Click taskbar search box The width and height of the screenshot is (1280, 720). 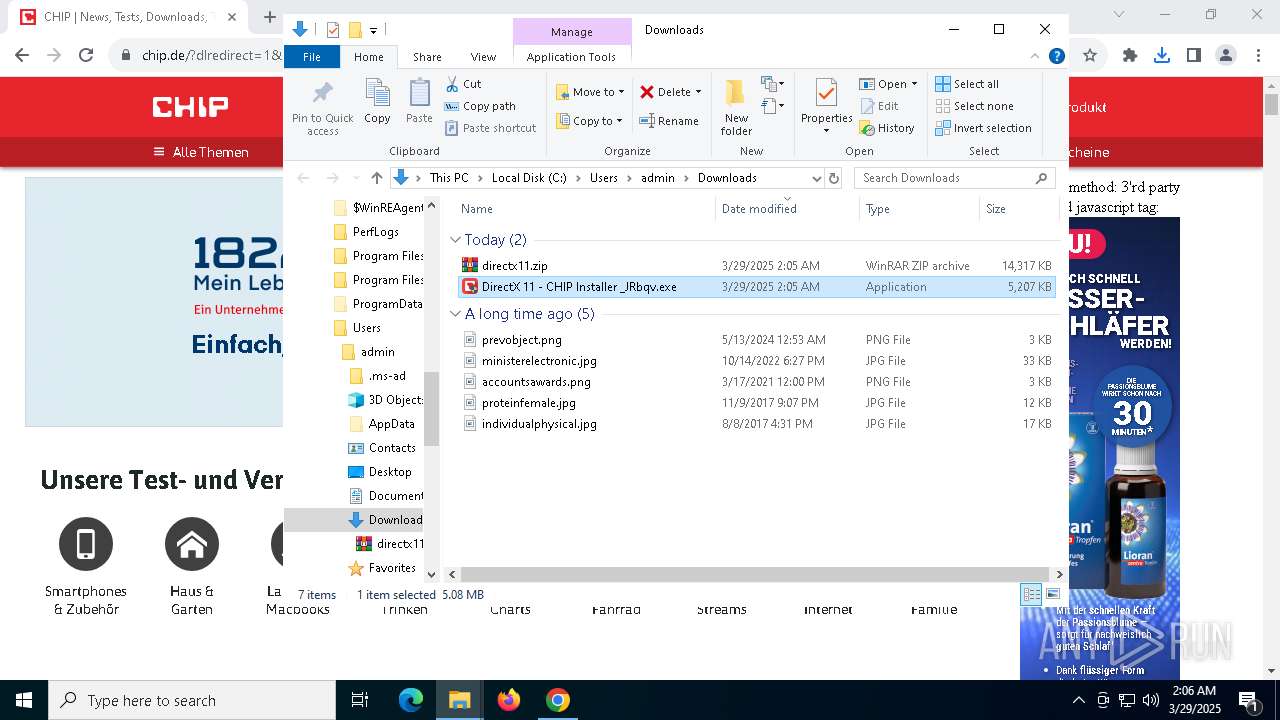click(x=192, y=700)
